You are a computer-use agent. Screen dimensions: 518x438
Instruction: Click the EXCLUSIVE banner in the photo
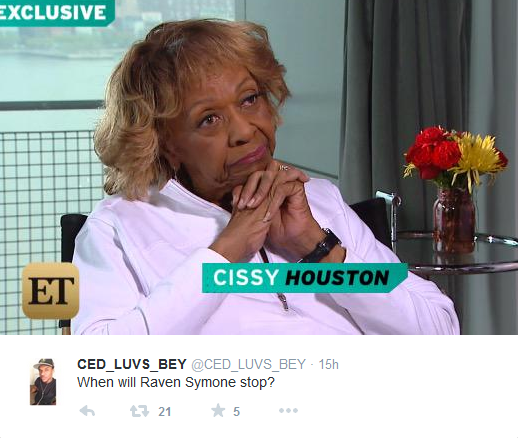(55, 12)
